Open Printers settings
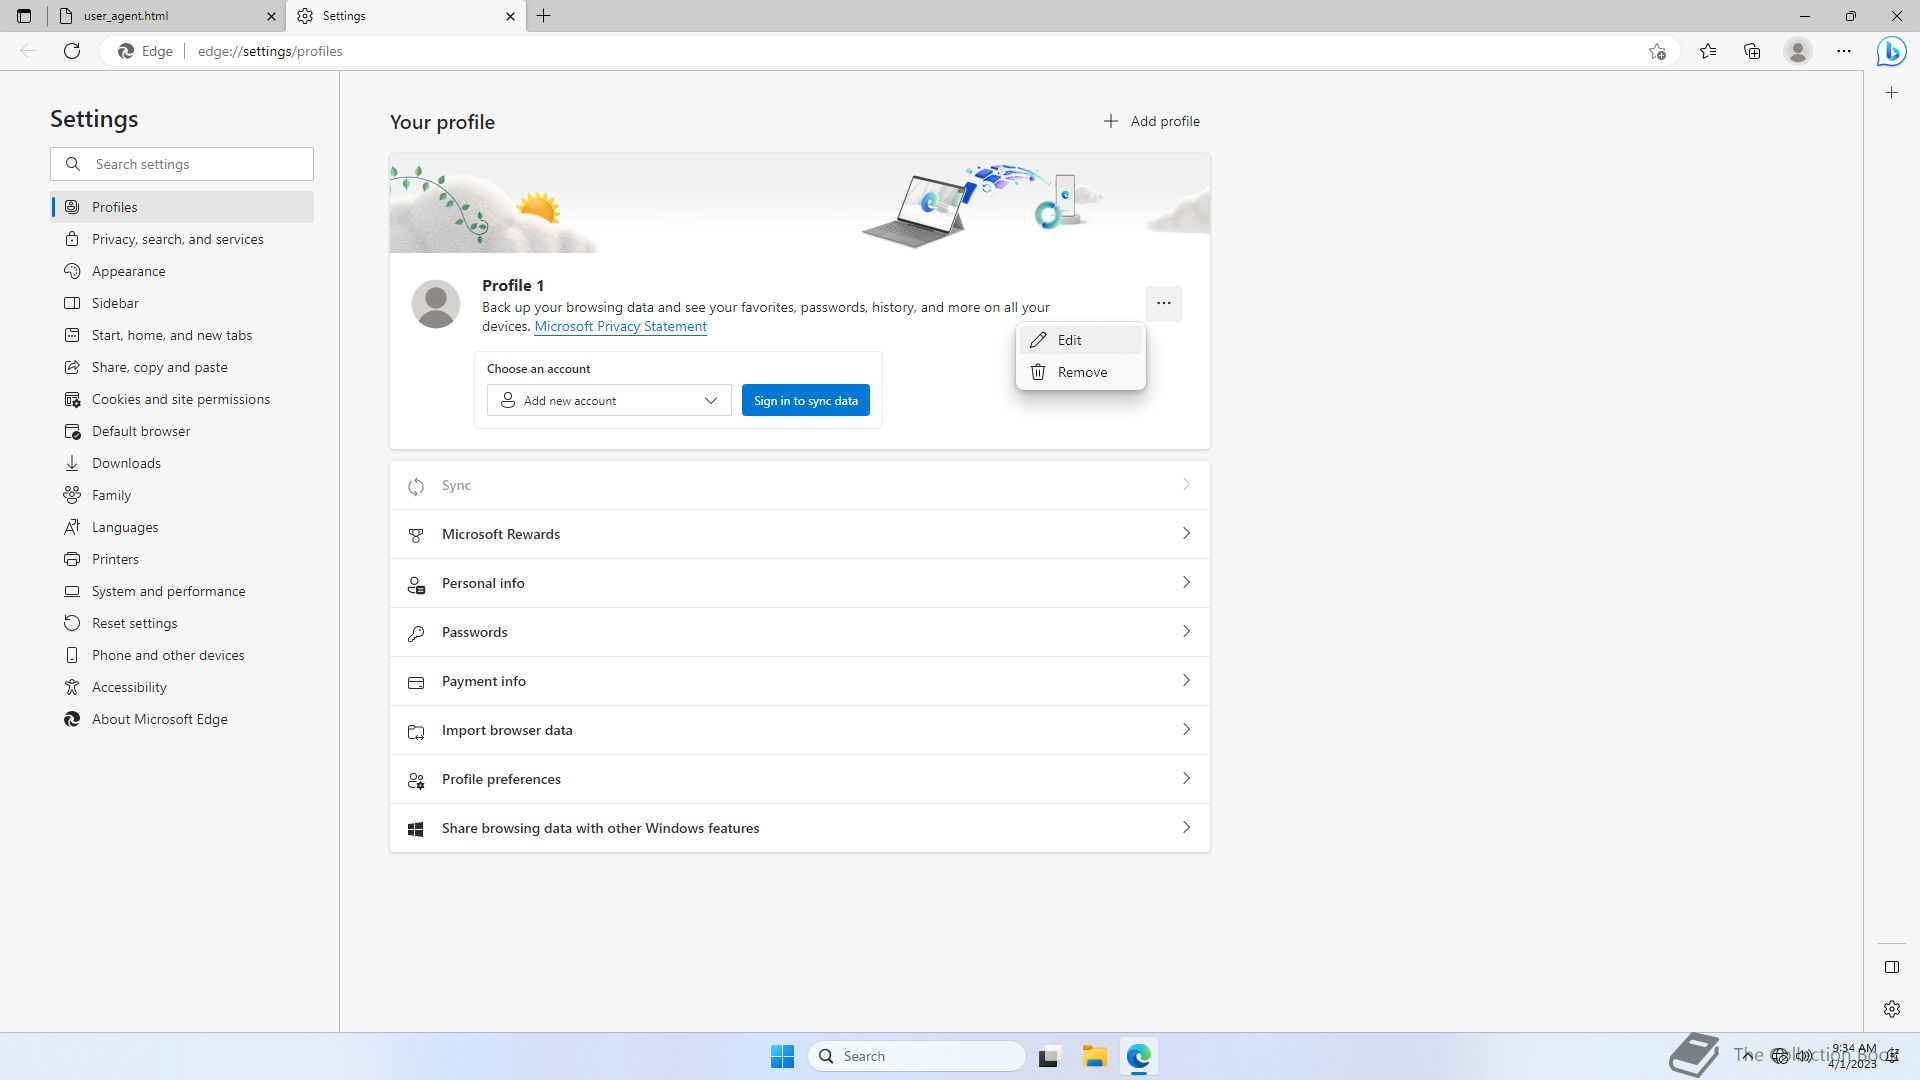 point(182,559)
